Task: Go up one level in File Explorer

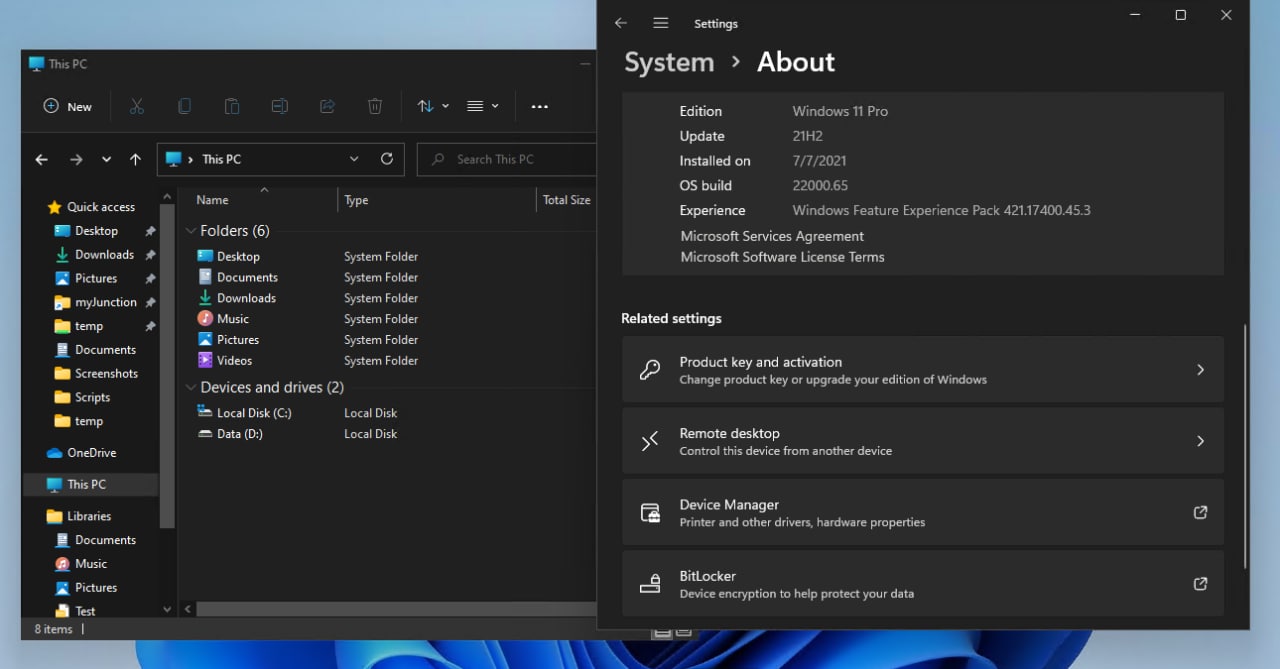Action: coord(135,159)
